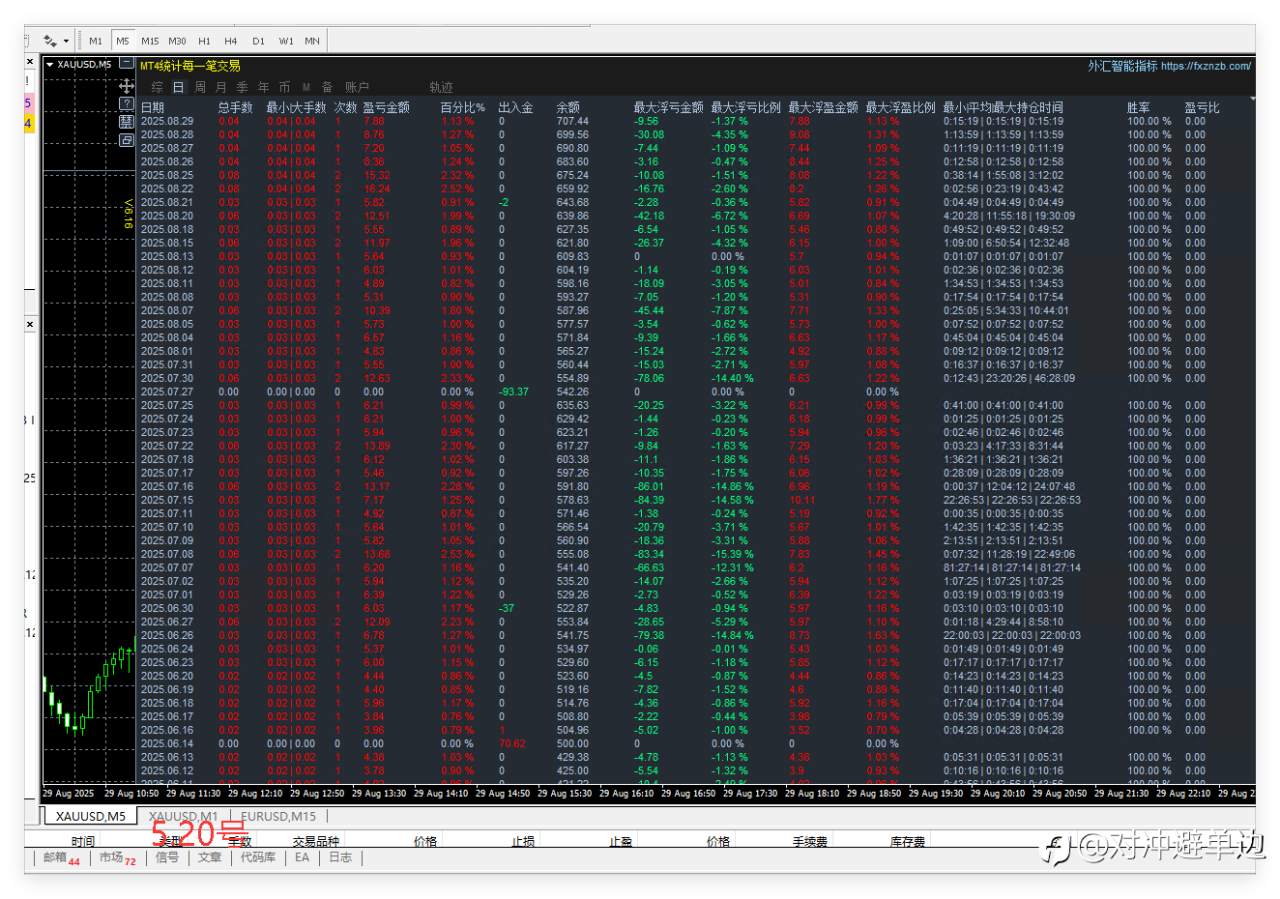The height and width of the screenshot is (899, 1280).
Task: Select the M1 timeframe
Action: point(95,41)
